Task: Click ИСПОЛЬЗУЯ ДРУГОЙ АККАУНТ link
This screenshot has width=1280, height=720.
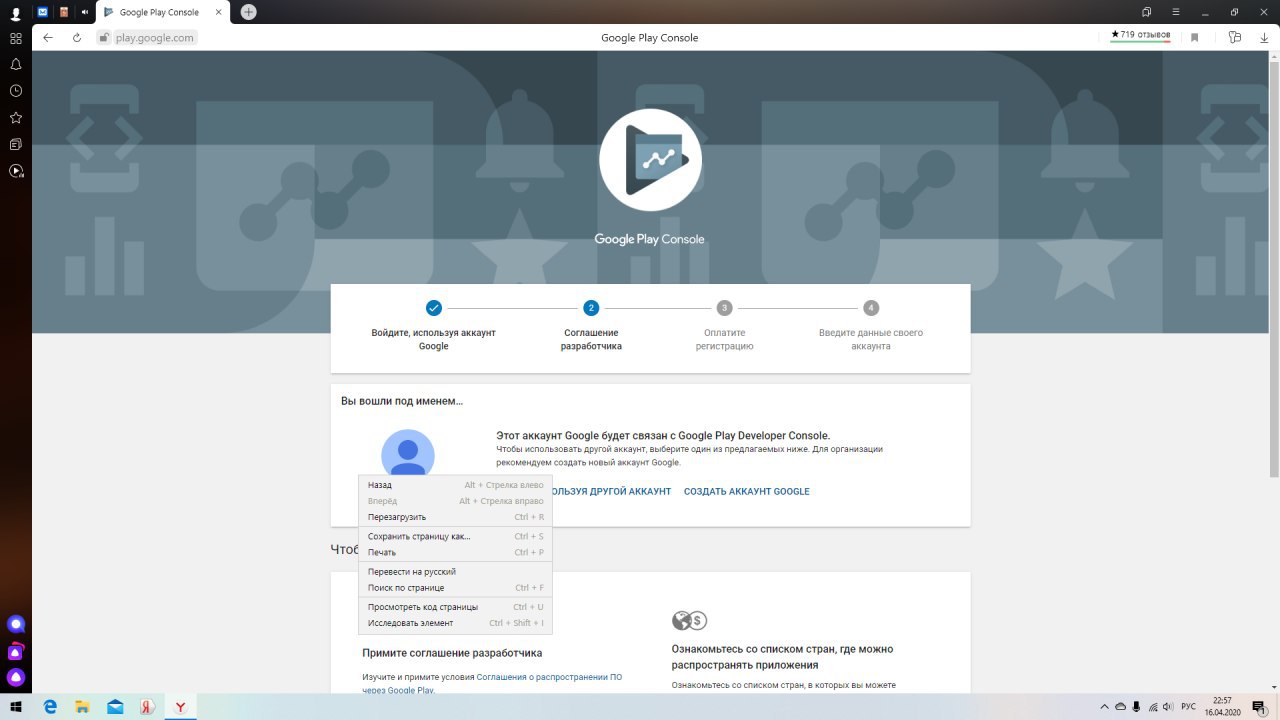Action: click(610, 491)
